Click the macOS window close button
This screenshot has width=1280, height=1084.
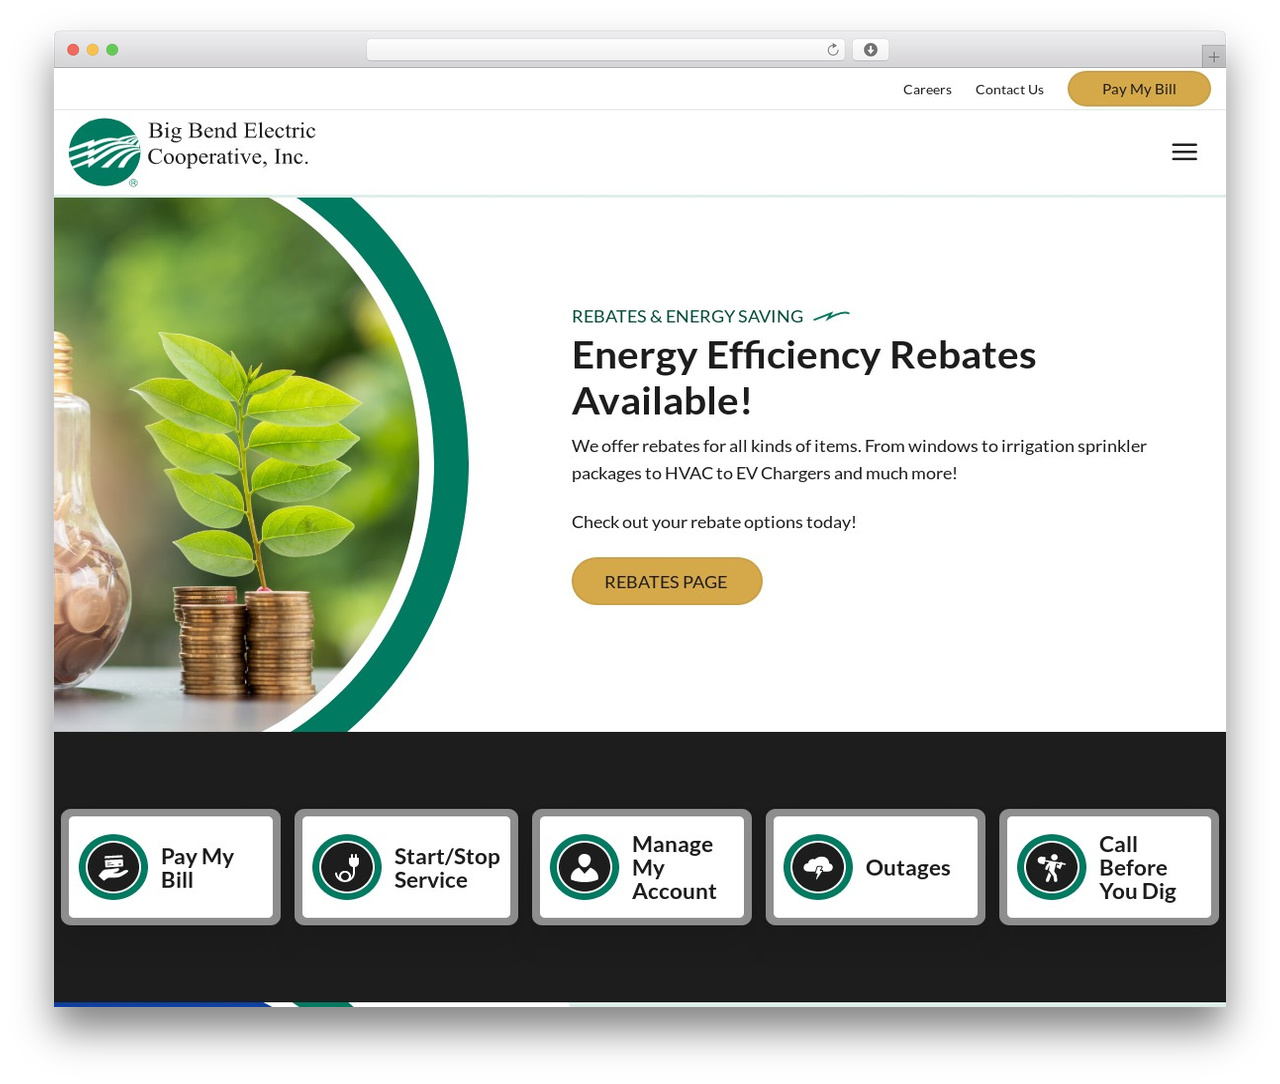[73, 50]
